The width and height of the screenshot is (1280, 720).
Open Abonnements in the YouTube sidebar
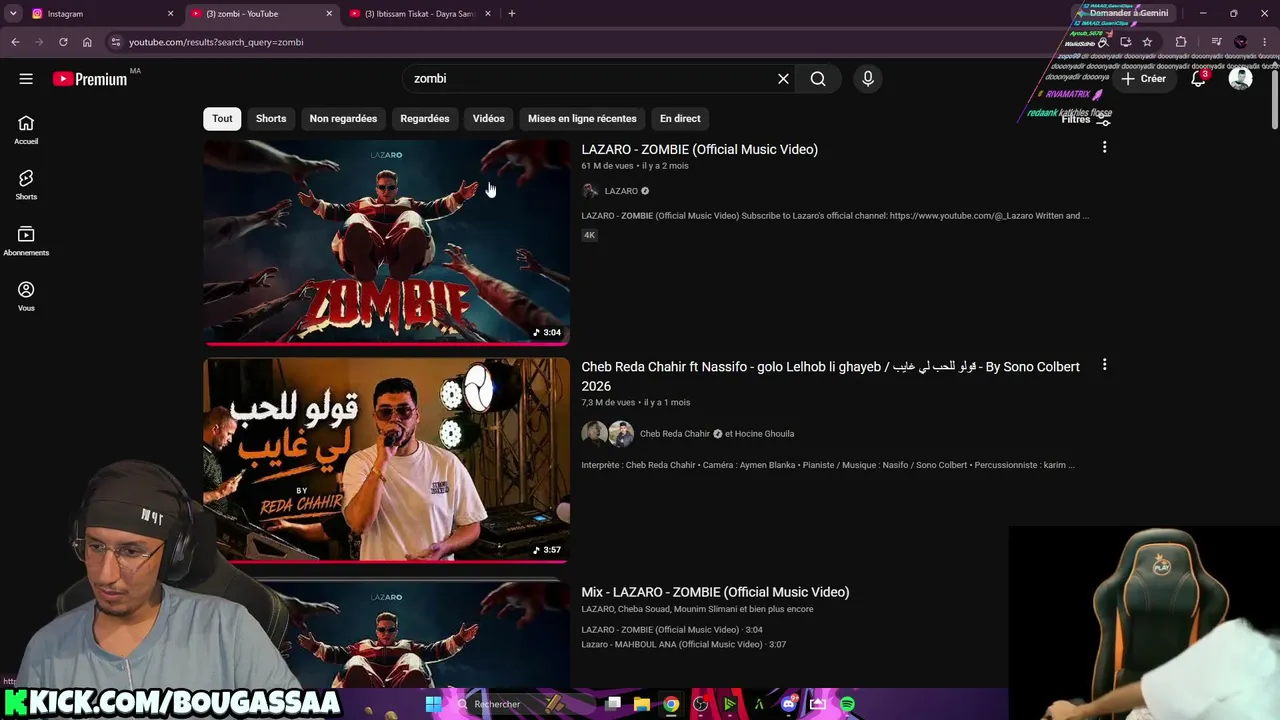click(x=26, y=241)
